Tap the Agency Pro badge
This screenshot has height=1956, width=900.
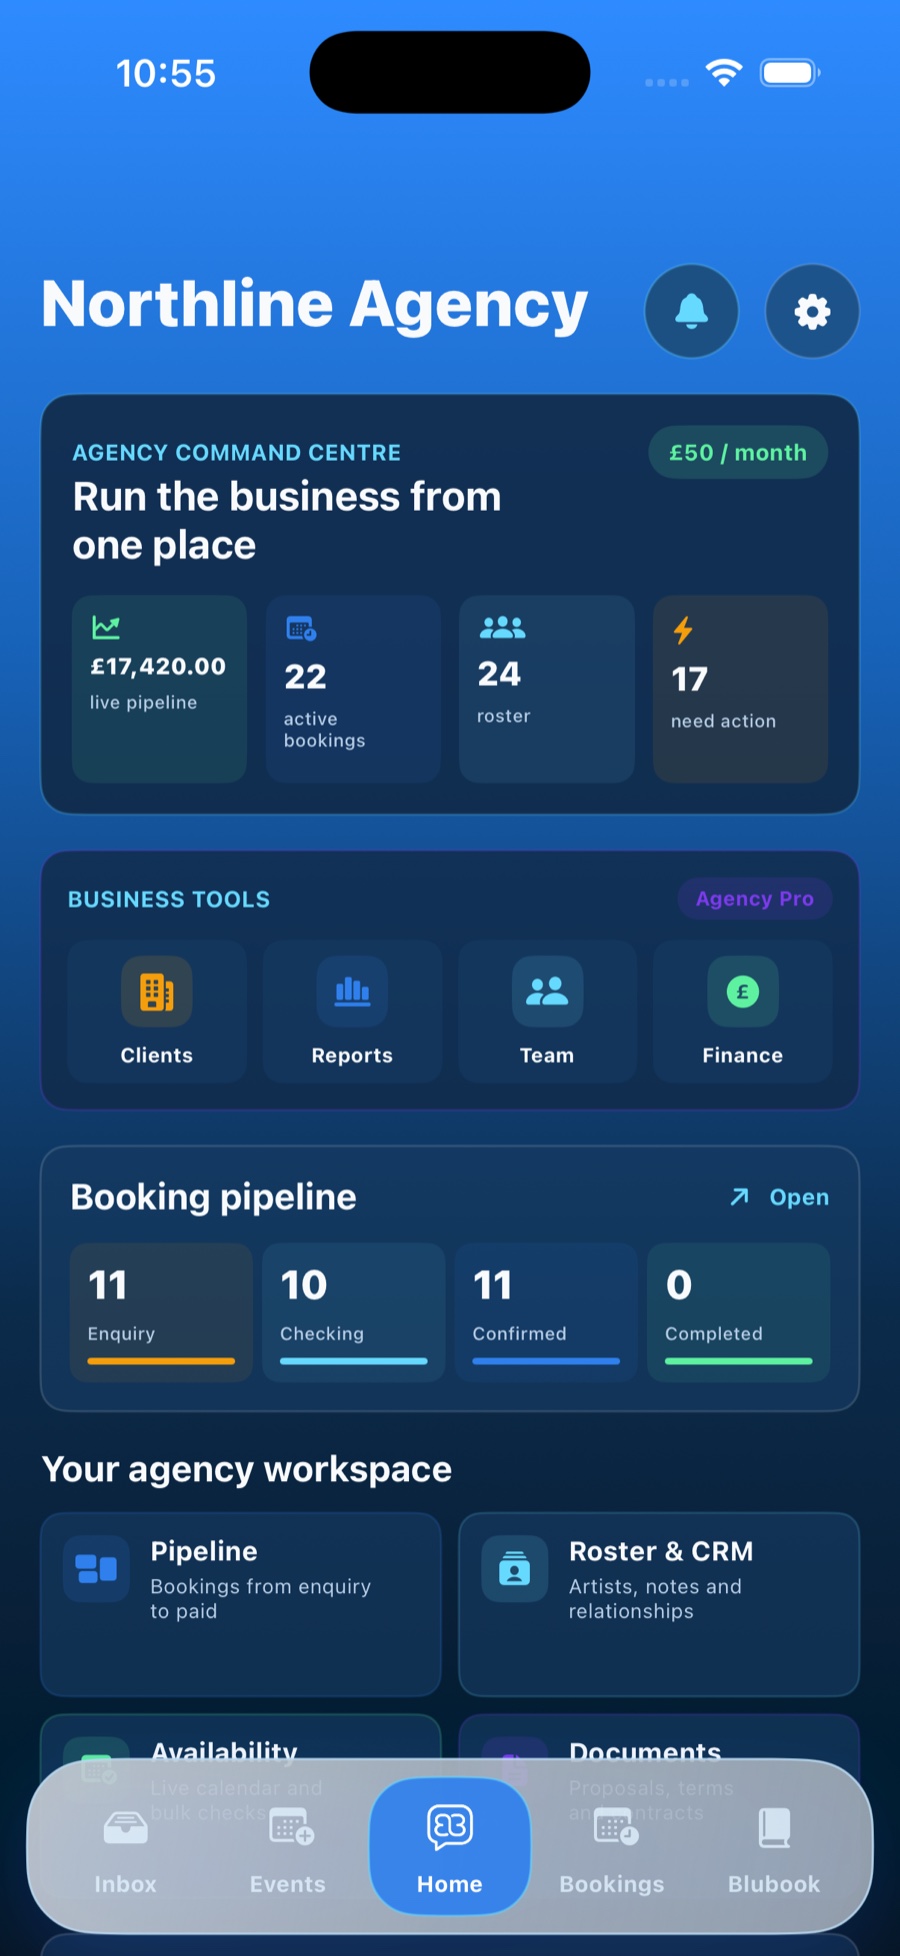pos(755,899)
